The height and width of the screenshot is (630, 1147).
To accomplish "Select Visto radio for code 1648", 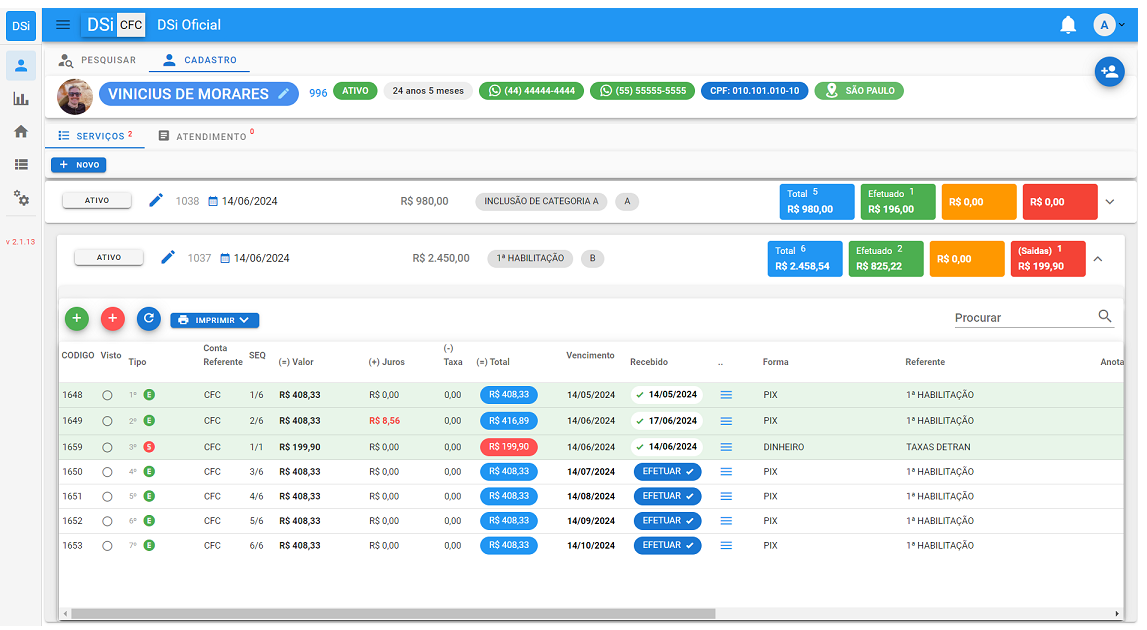I will (107, 395).
